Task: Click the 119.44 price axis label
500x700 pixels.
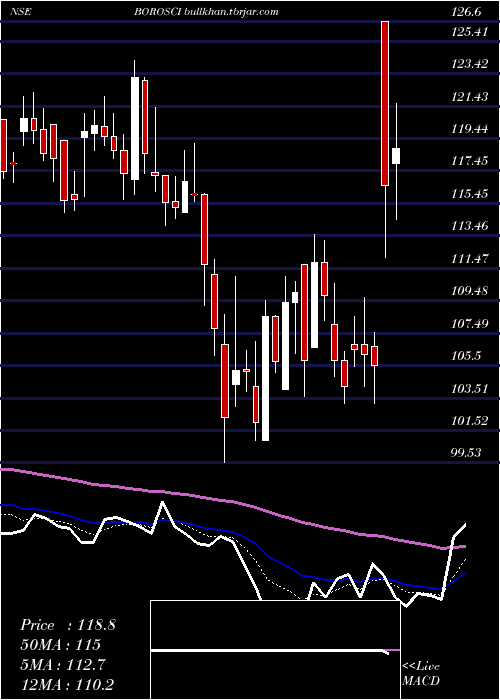Action: (470, 129)
